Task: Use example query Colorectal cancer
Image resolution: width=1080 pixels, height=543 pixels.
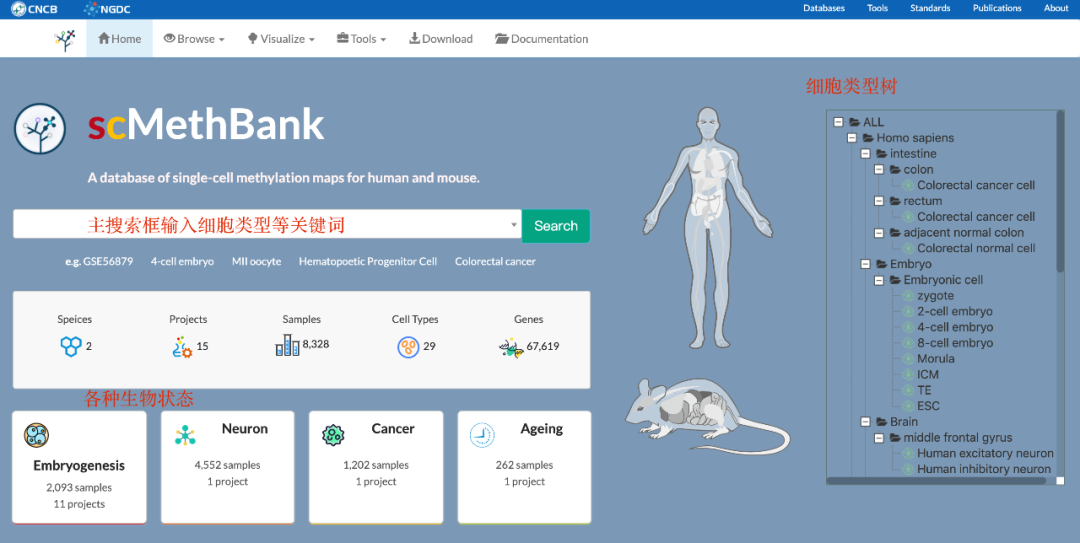Action: tap(495, 262)
